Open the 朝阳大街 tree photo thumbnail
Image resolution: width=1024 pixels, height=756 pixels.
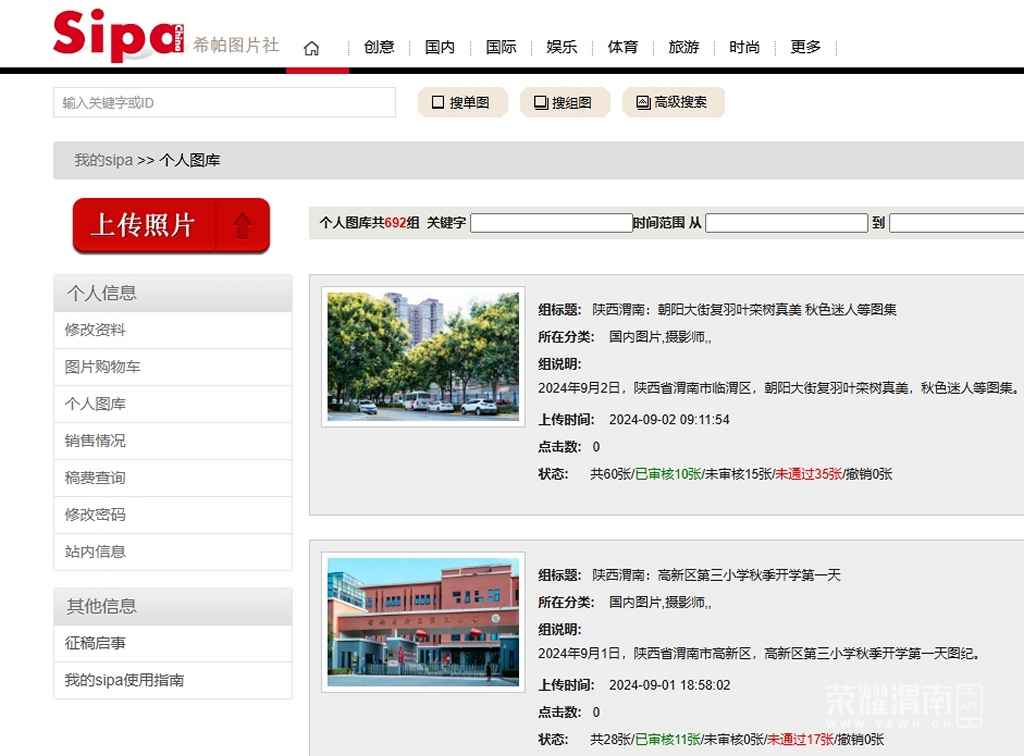click(x=423, y=356)
